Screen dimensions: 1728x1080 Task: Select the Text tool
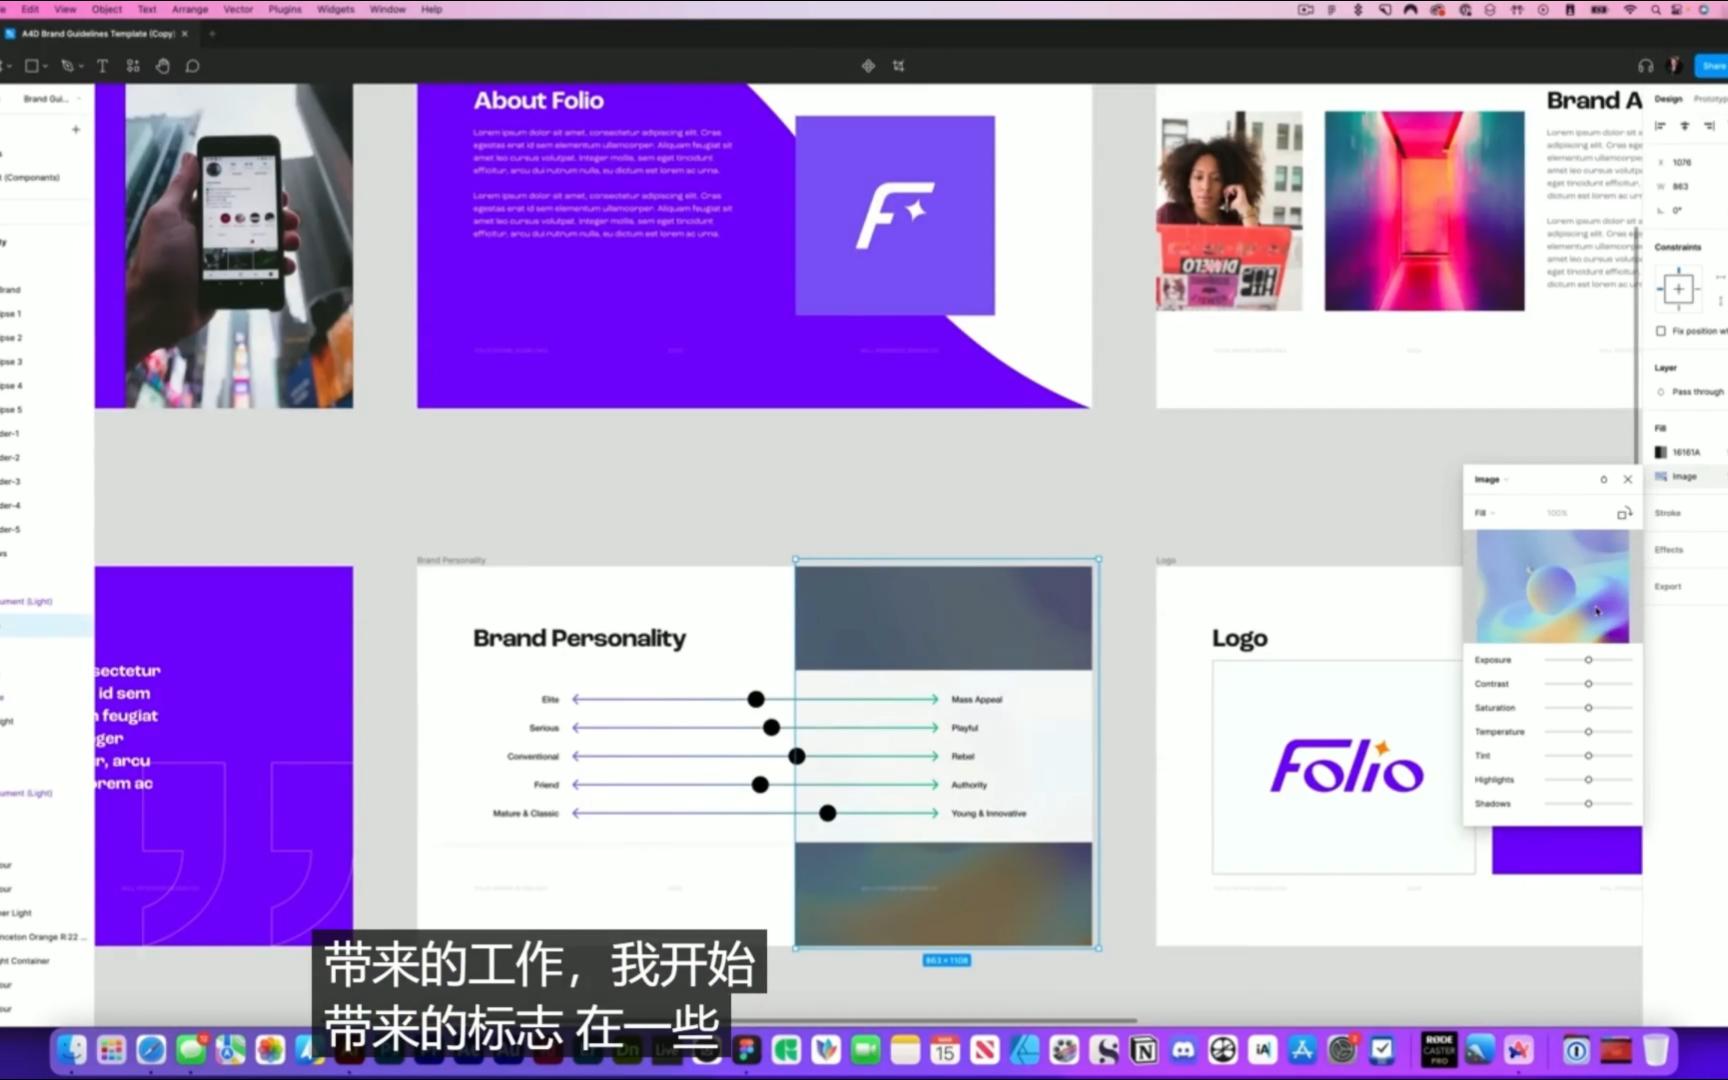[x=102, y=66]
